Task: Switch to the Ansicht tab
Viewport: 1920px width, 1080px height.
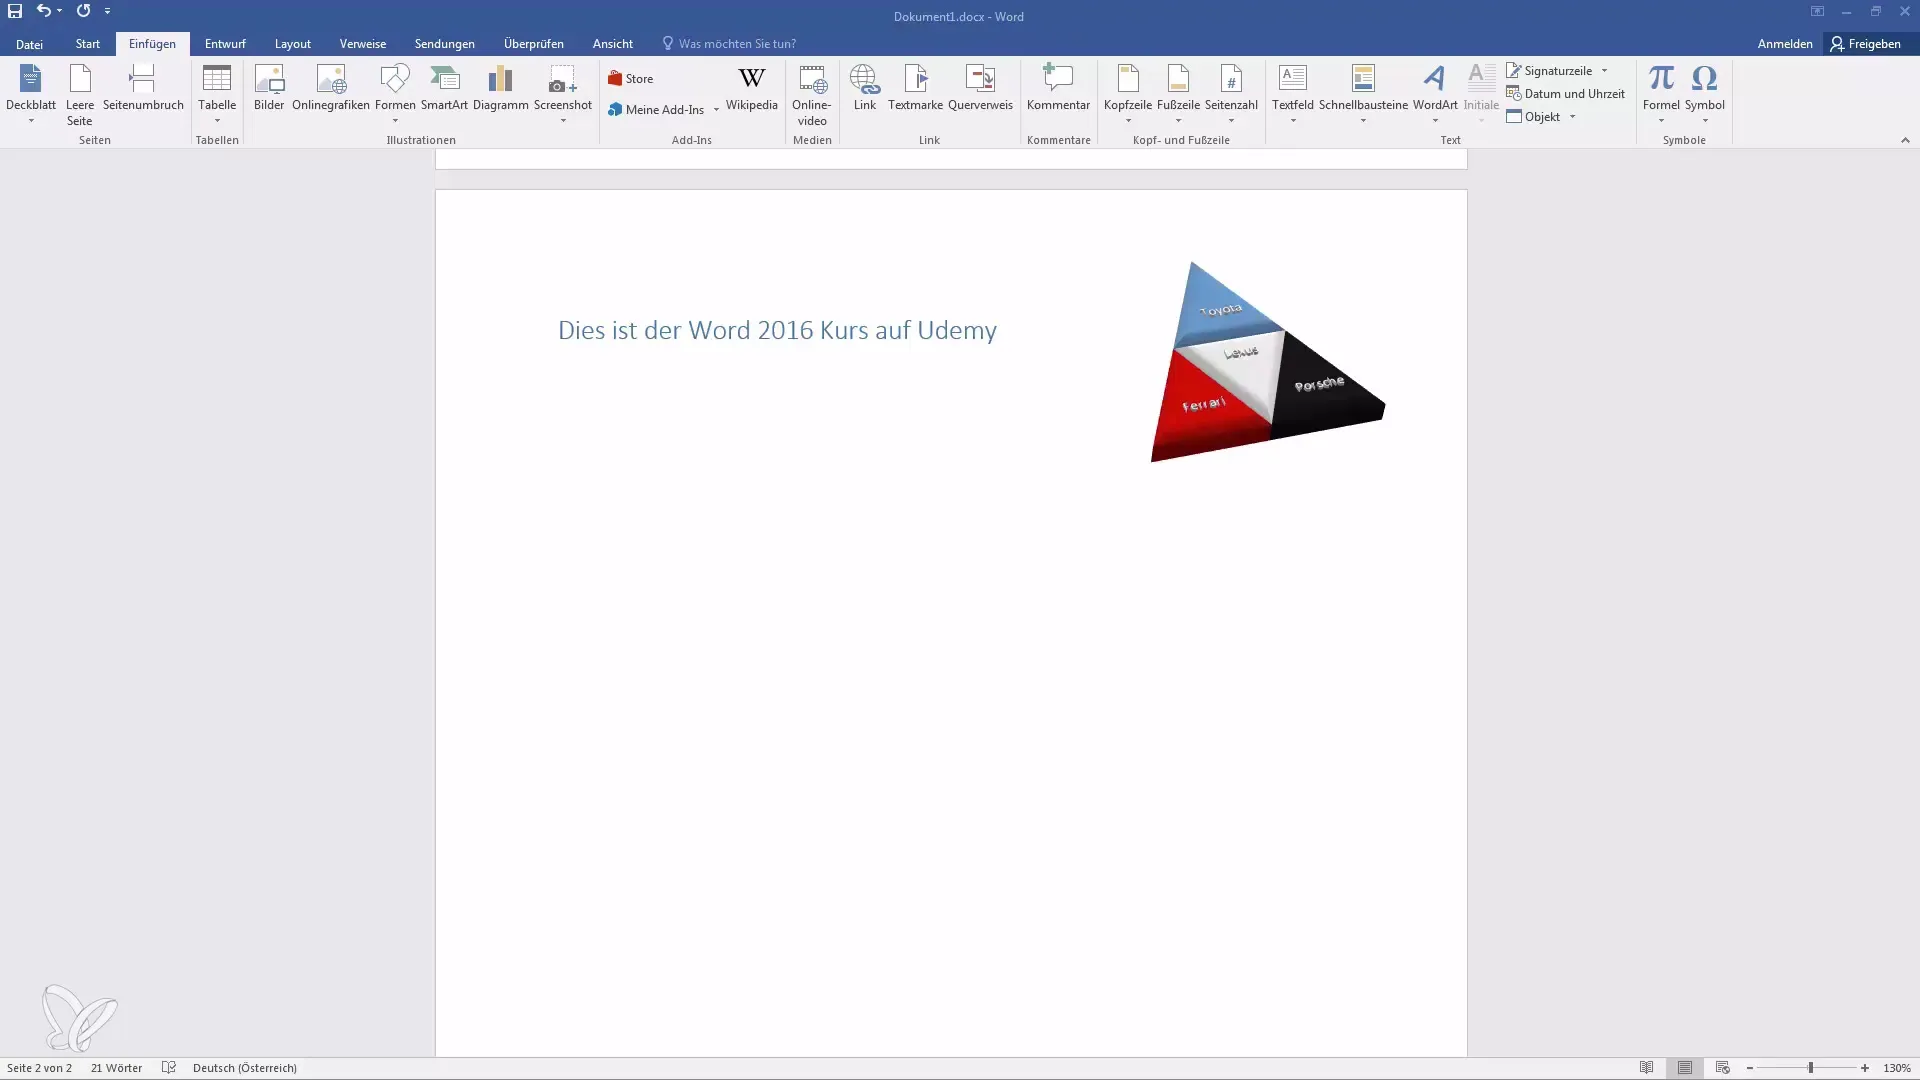Action: pos(613,44)
